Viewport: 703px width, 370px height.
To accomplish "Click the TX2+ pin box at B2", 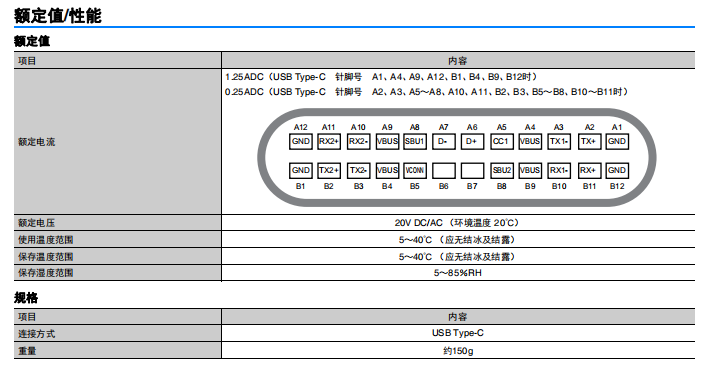I will click(329, 170).
